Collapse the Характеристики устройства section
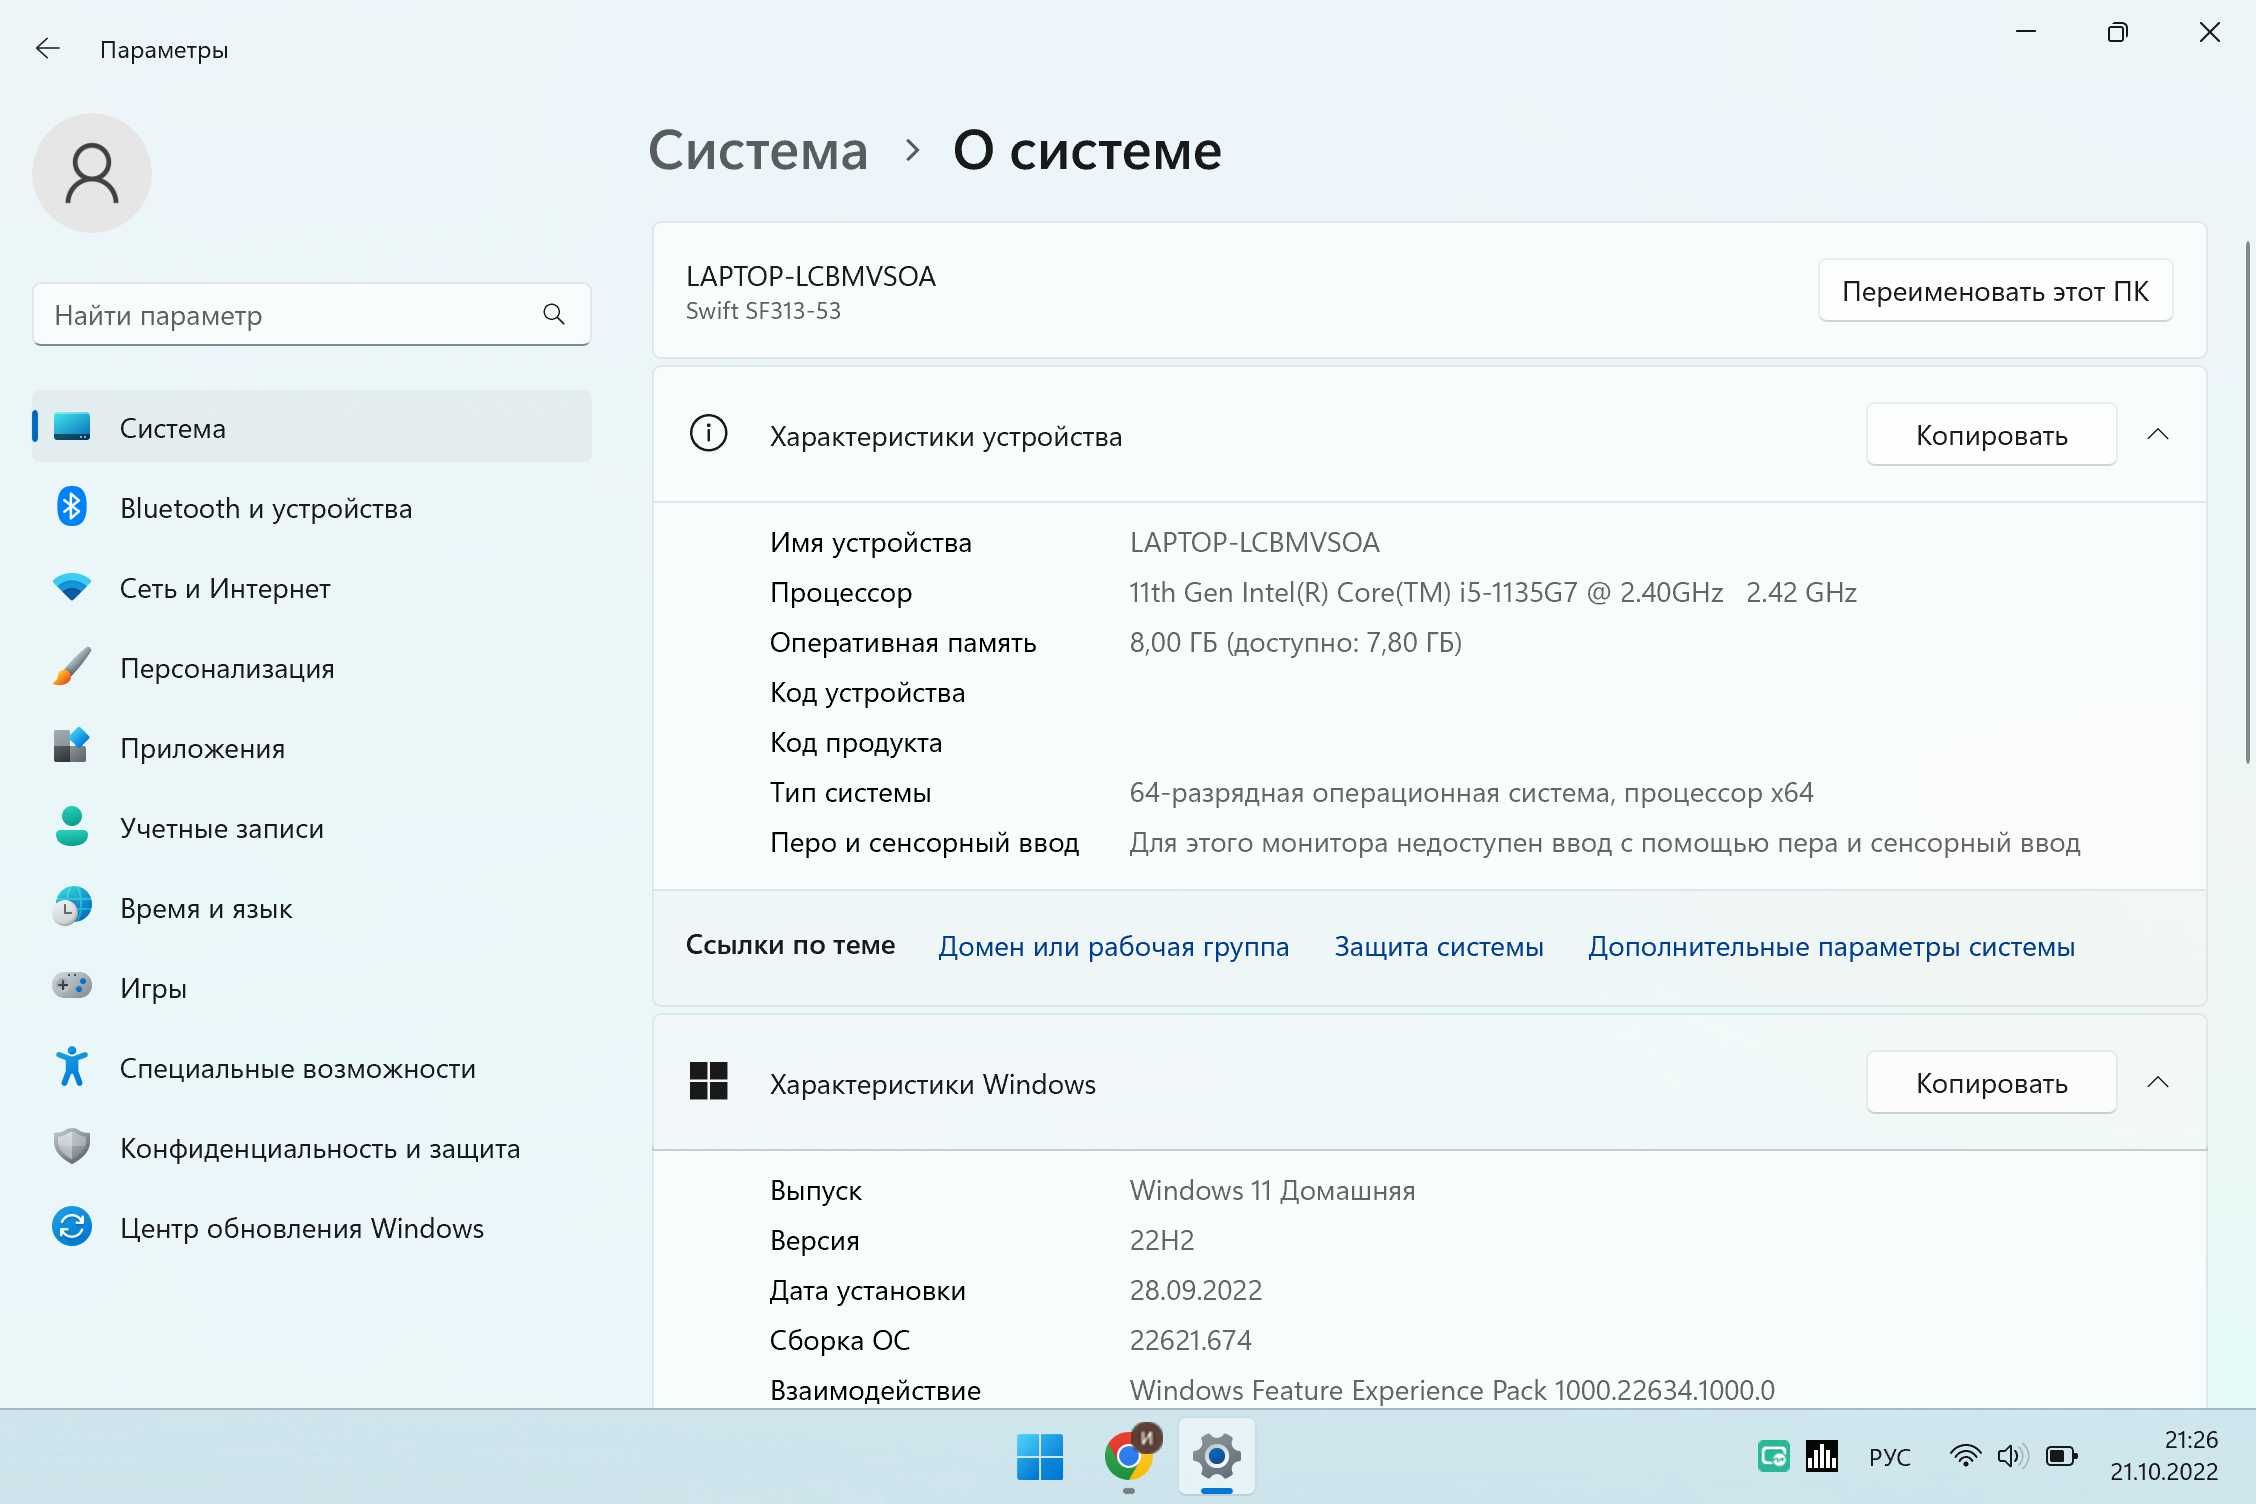This screenshot has width=2256, height=1504. click(2158, 434)
